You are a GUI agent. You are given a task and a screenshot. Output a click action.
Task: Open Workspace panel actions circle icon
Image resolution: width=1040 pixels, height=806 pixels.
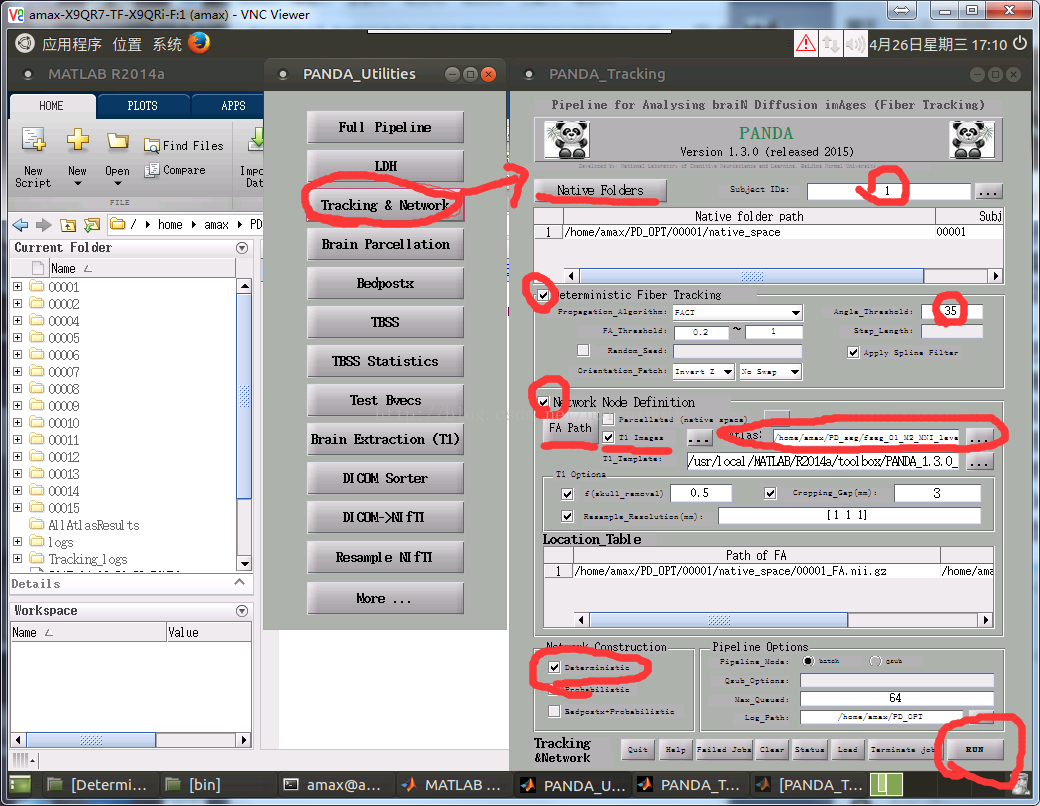242,610
